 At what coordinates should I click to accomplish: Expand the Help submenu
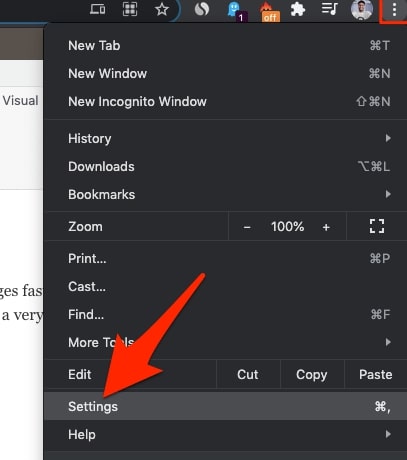click(x=225, y=434)
